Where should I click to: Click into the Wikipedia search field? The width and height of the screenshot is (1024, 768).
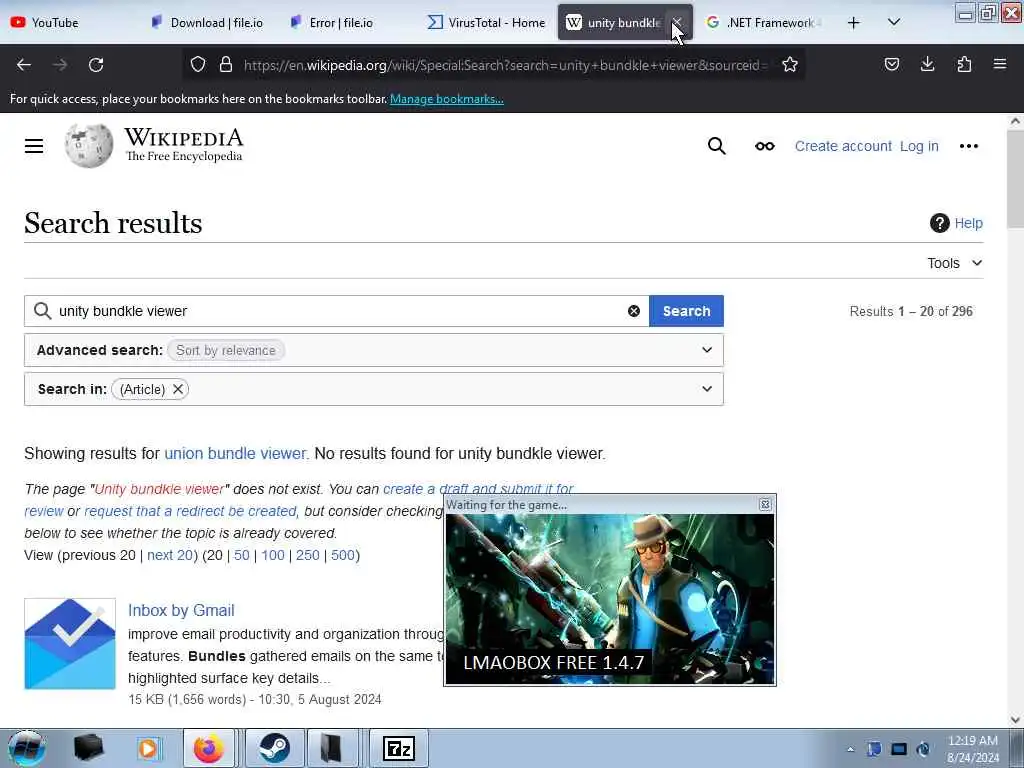point(336,311)
